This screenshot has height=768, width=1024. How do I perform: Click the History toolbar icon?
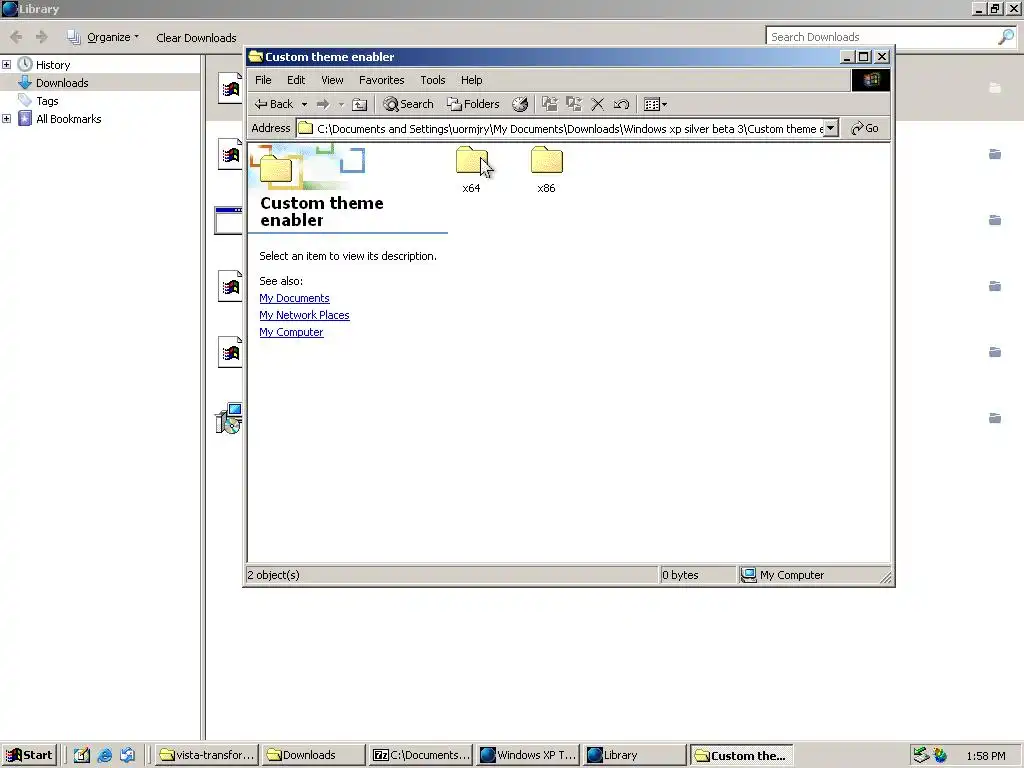pos(520,104)
